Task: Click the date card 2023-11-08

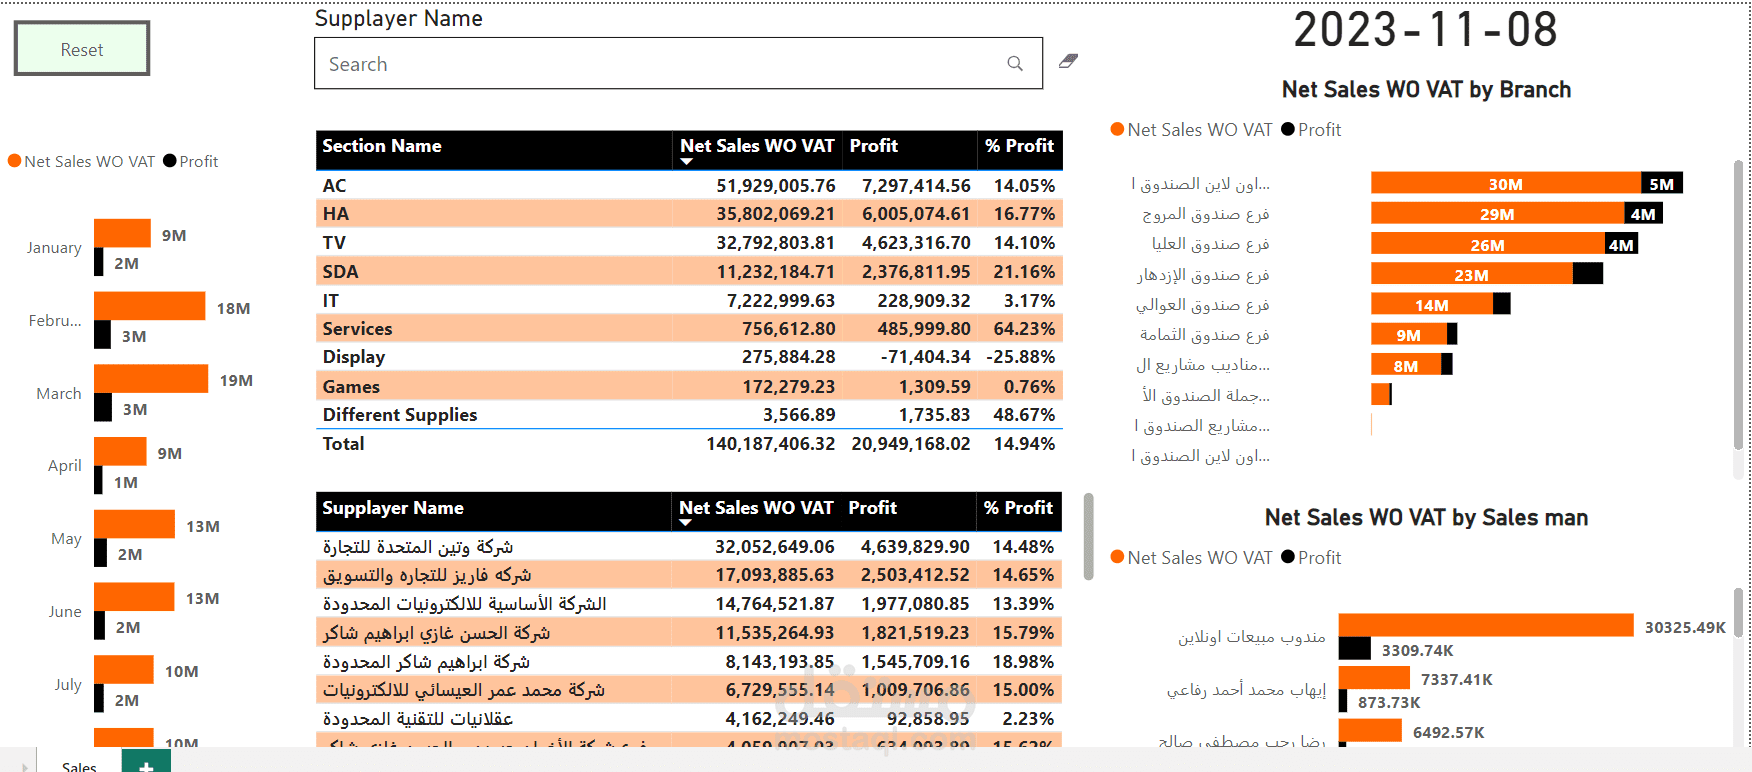Action: pos(1425,30)
